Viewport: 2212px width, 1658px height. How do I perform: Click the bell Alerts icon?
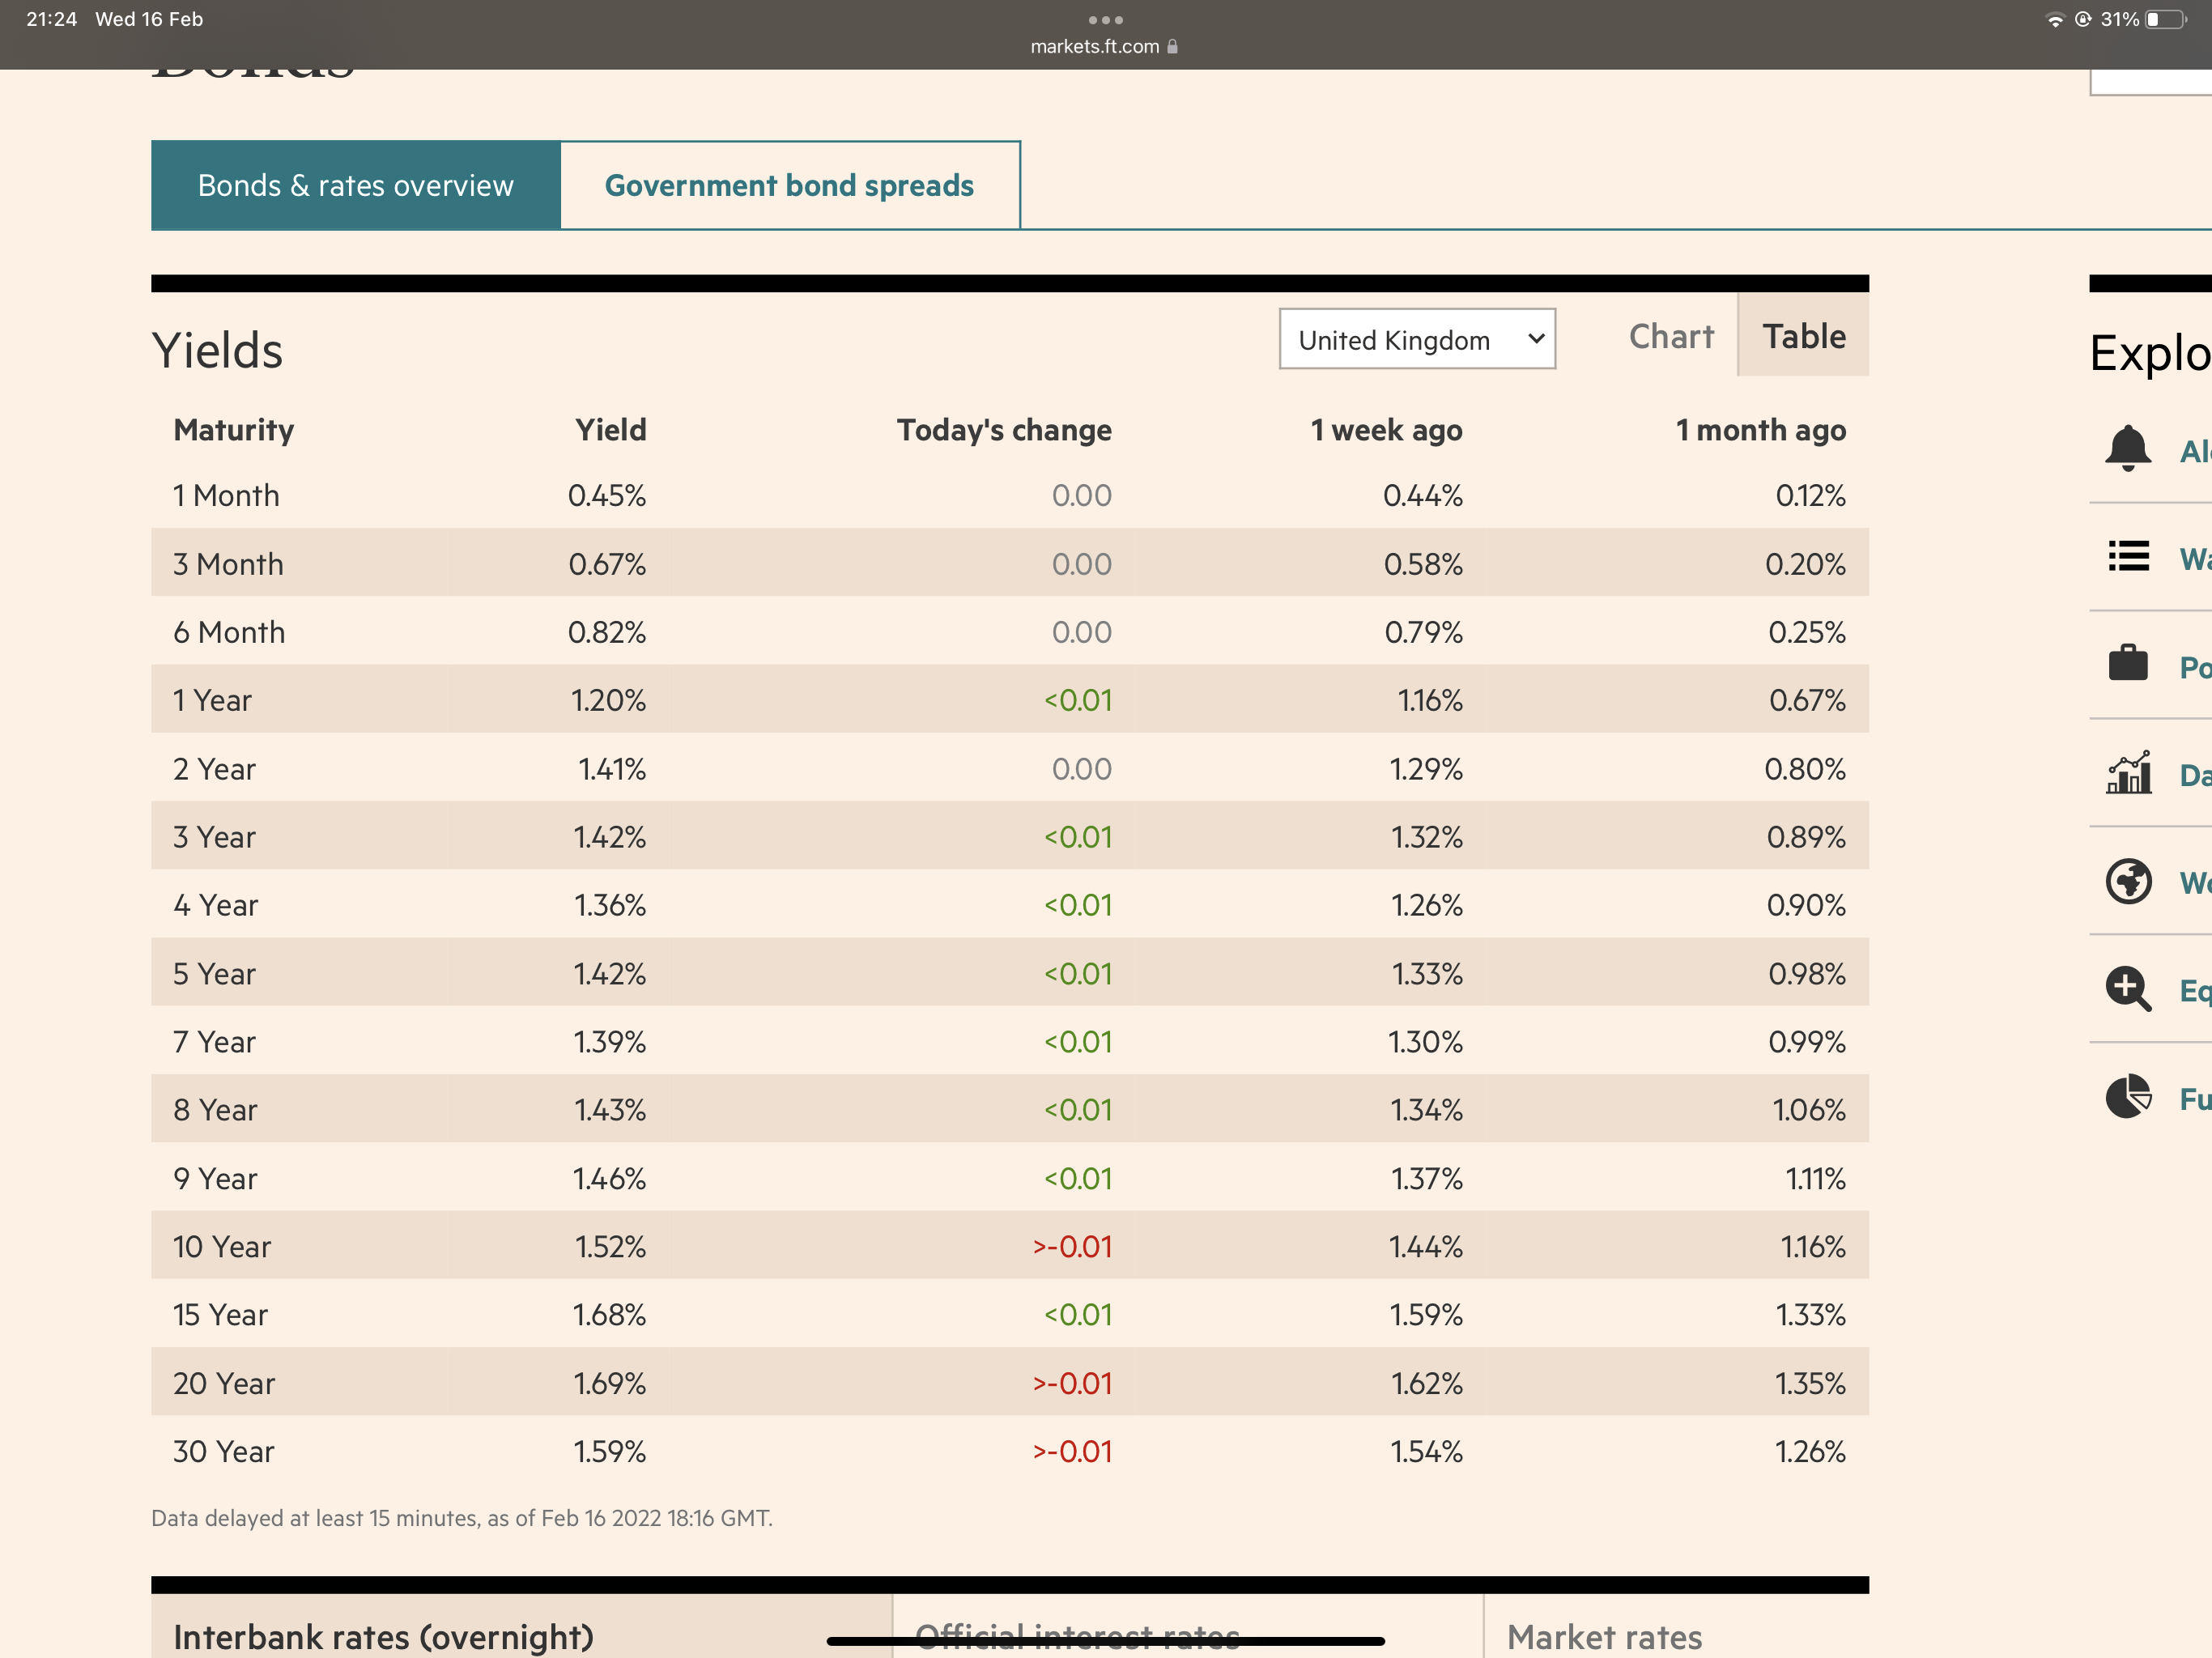(x=2128, y=449)
